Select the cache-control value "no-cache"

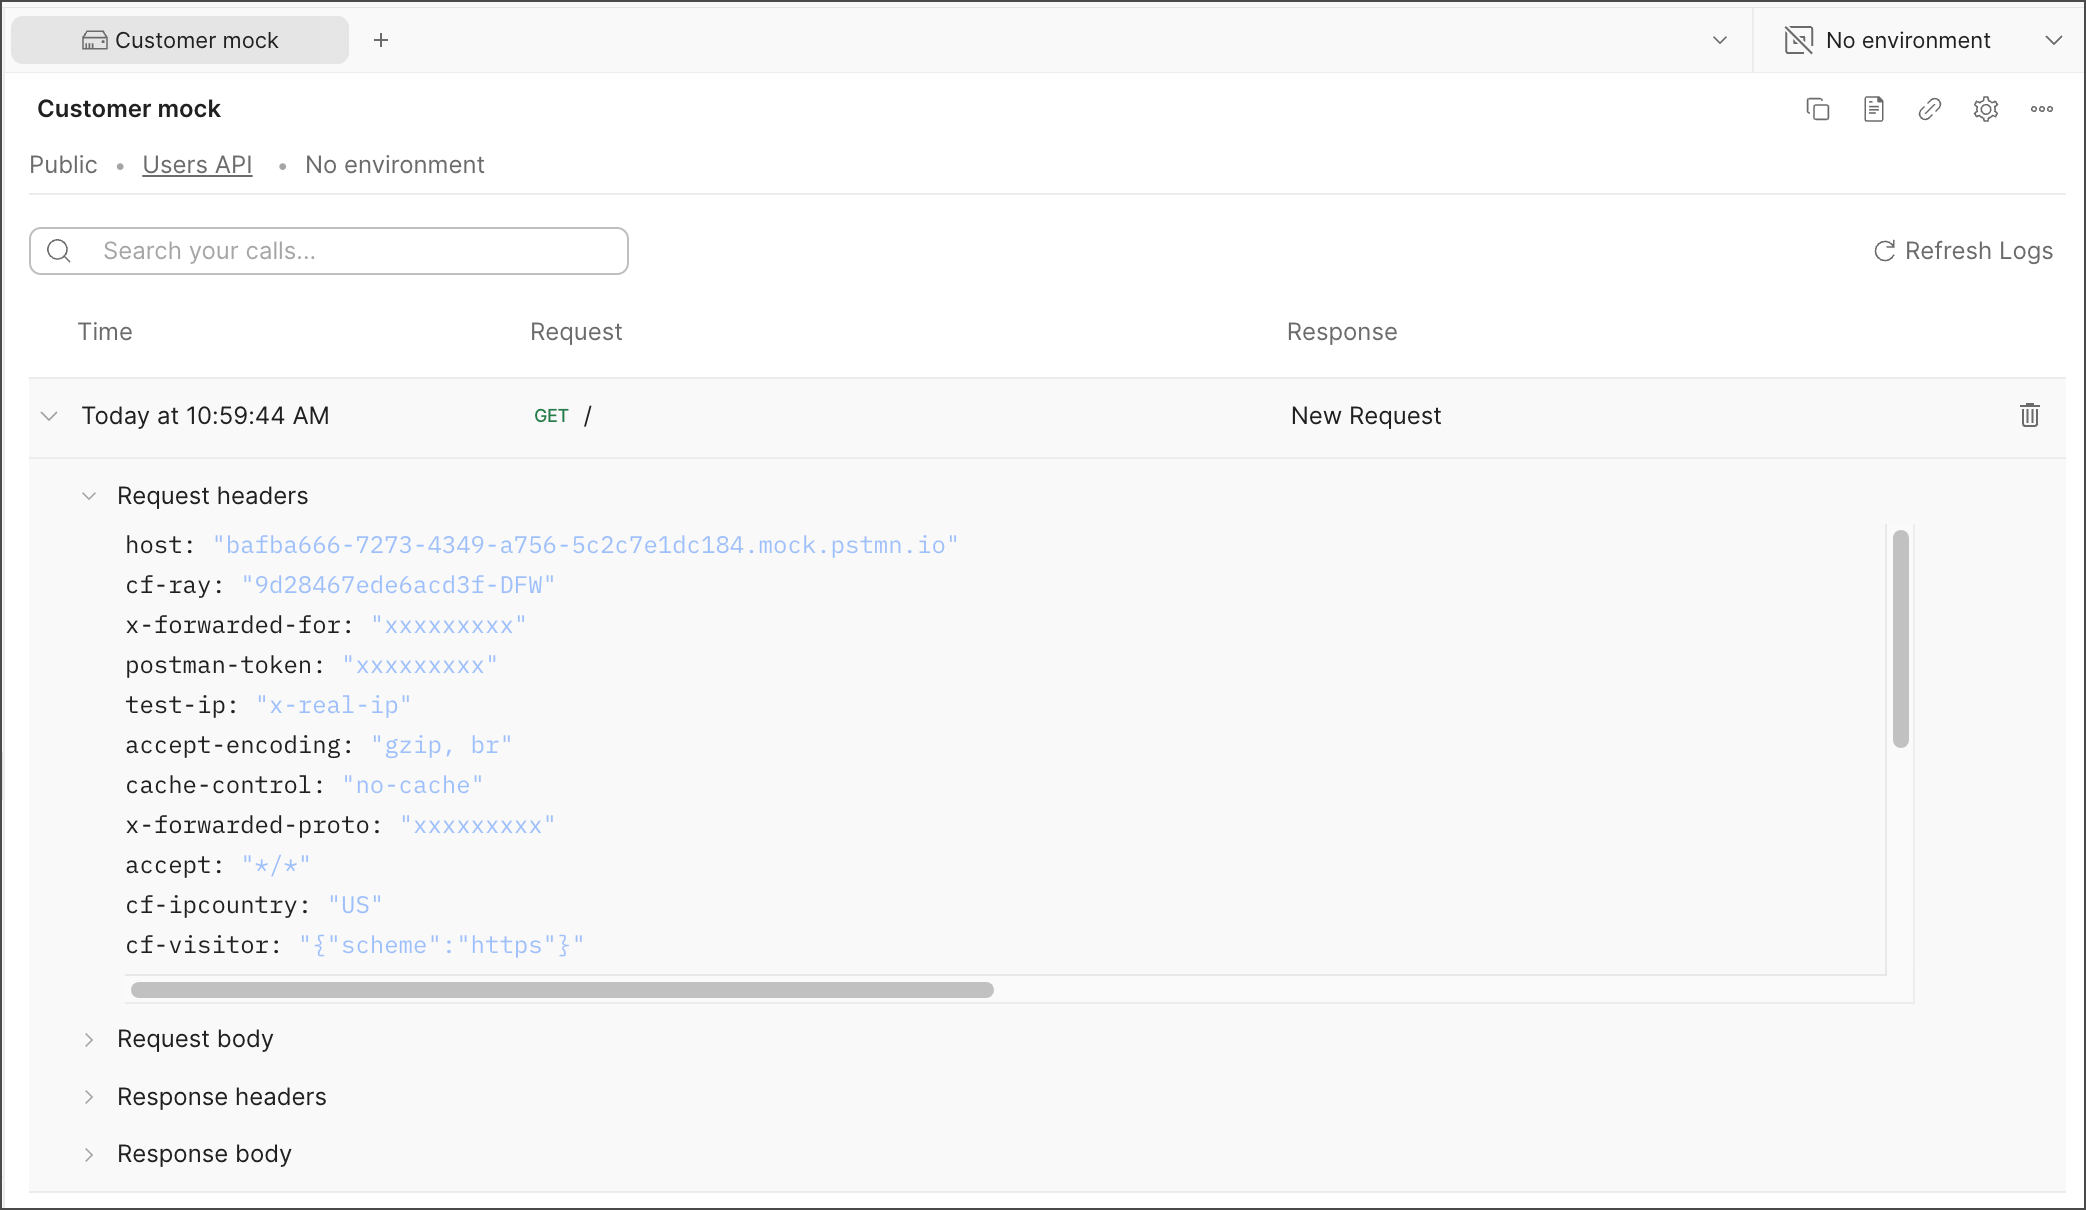coord(413,785)
